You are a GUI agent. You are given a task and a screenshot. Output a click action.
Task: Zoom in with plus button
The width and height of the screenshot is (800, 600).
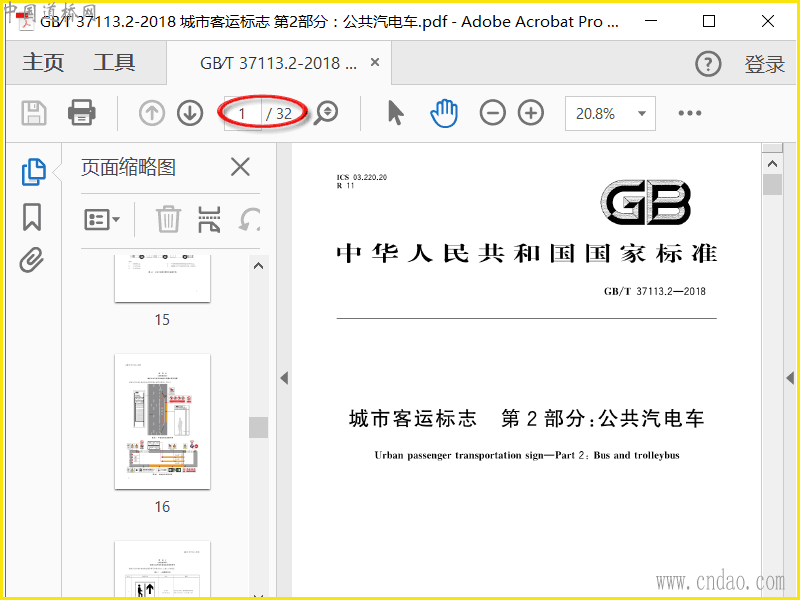(x=531, y=113)
